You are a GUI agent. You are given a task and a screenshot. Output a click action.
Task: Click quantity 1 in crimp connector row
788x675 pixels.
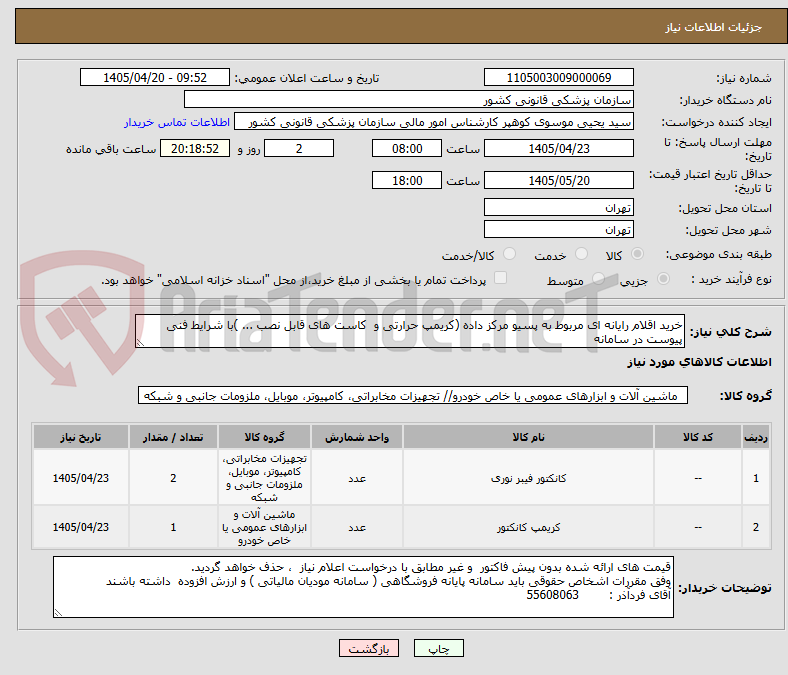[173, 527]
